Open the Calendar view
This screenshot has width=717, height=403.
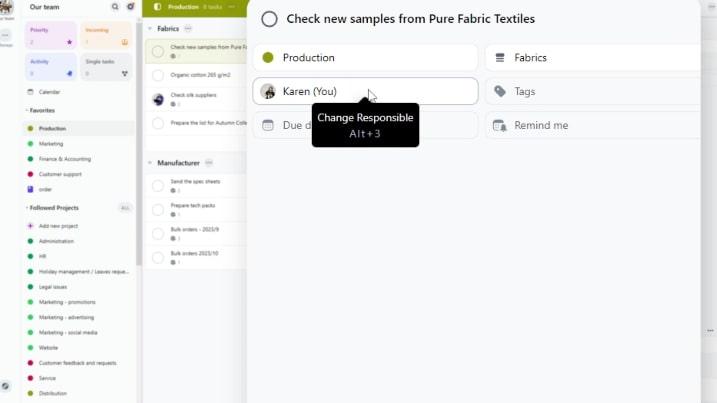[49, 92]
